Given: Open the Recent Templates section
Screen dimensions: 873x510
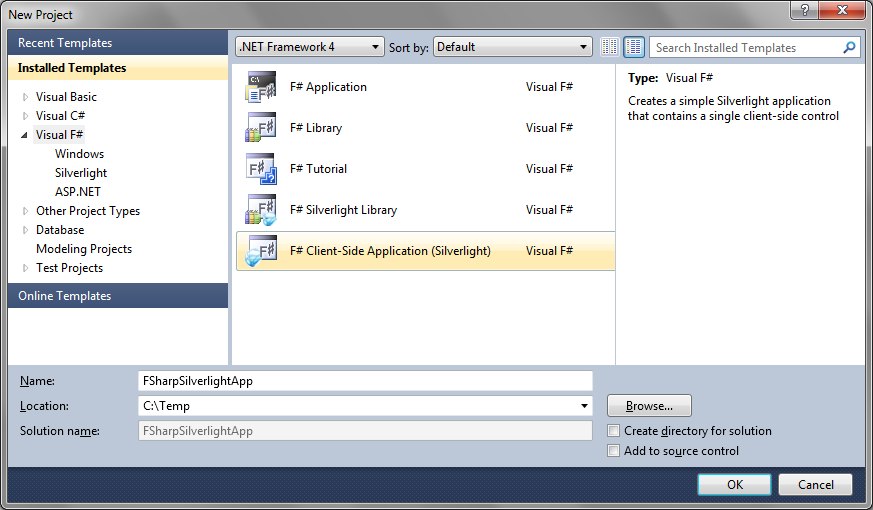Looking at the screenshot, I should (x=118, y=43).
